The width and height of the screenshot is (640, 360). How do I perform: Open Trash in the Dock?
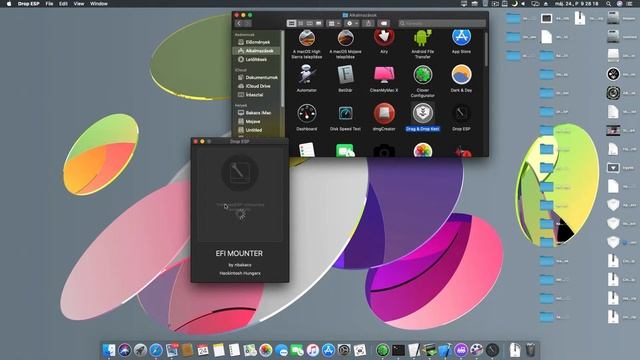click(530, 350)
